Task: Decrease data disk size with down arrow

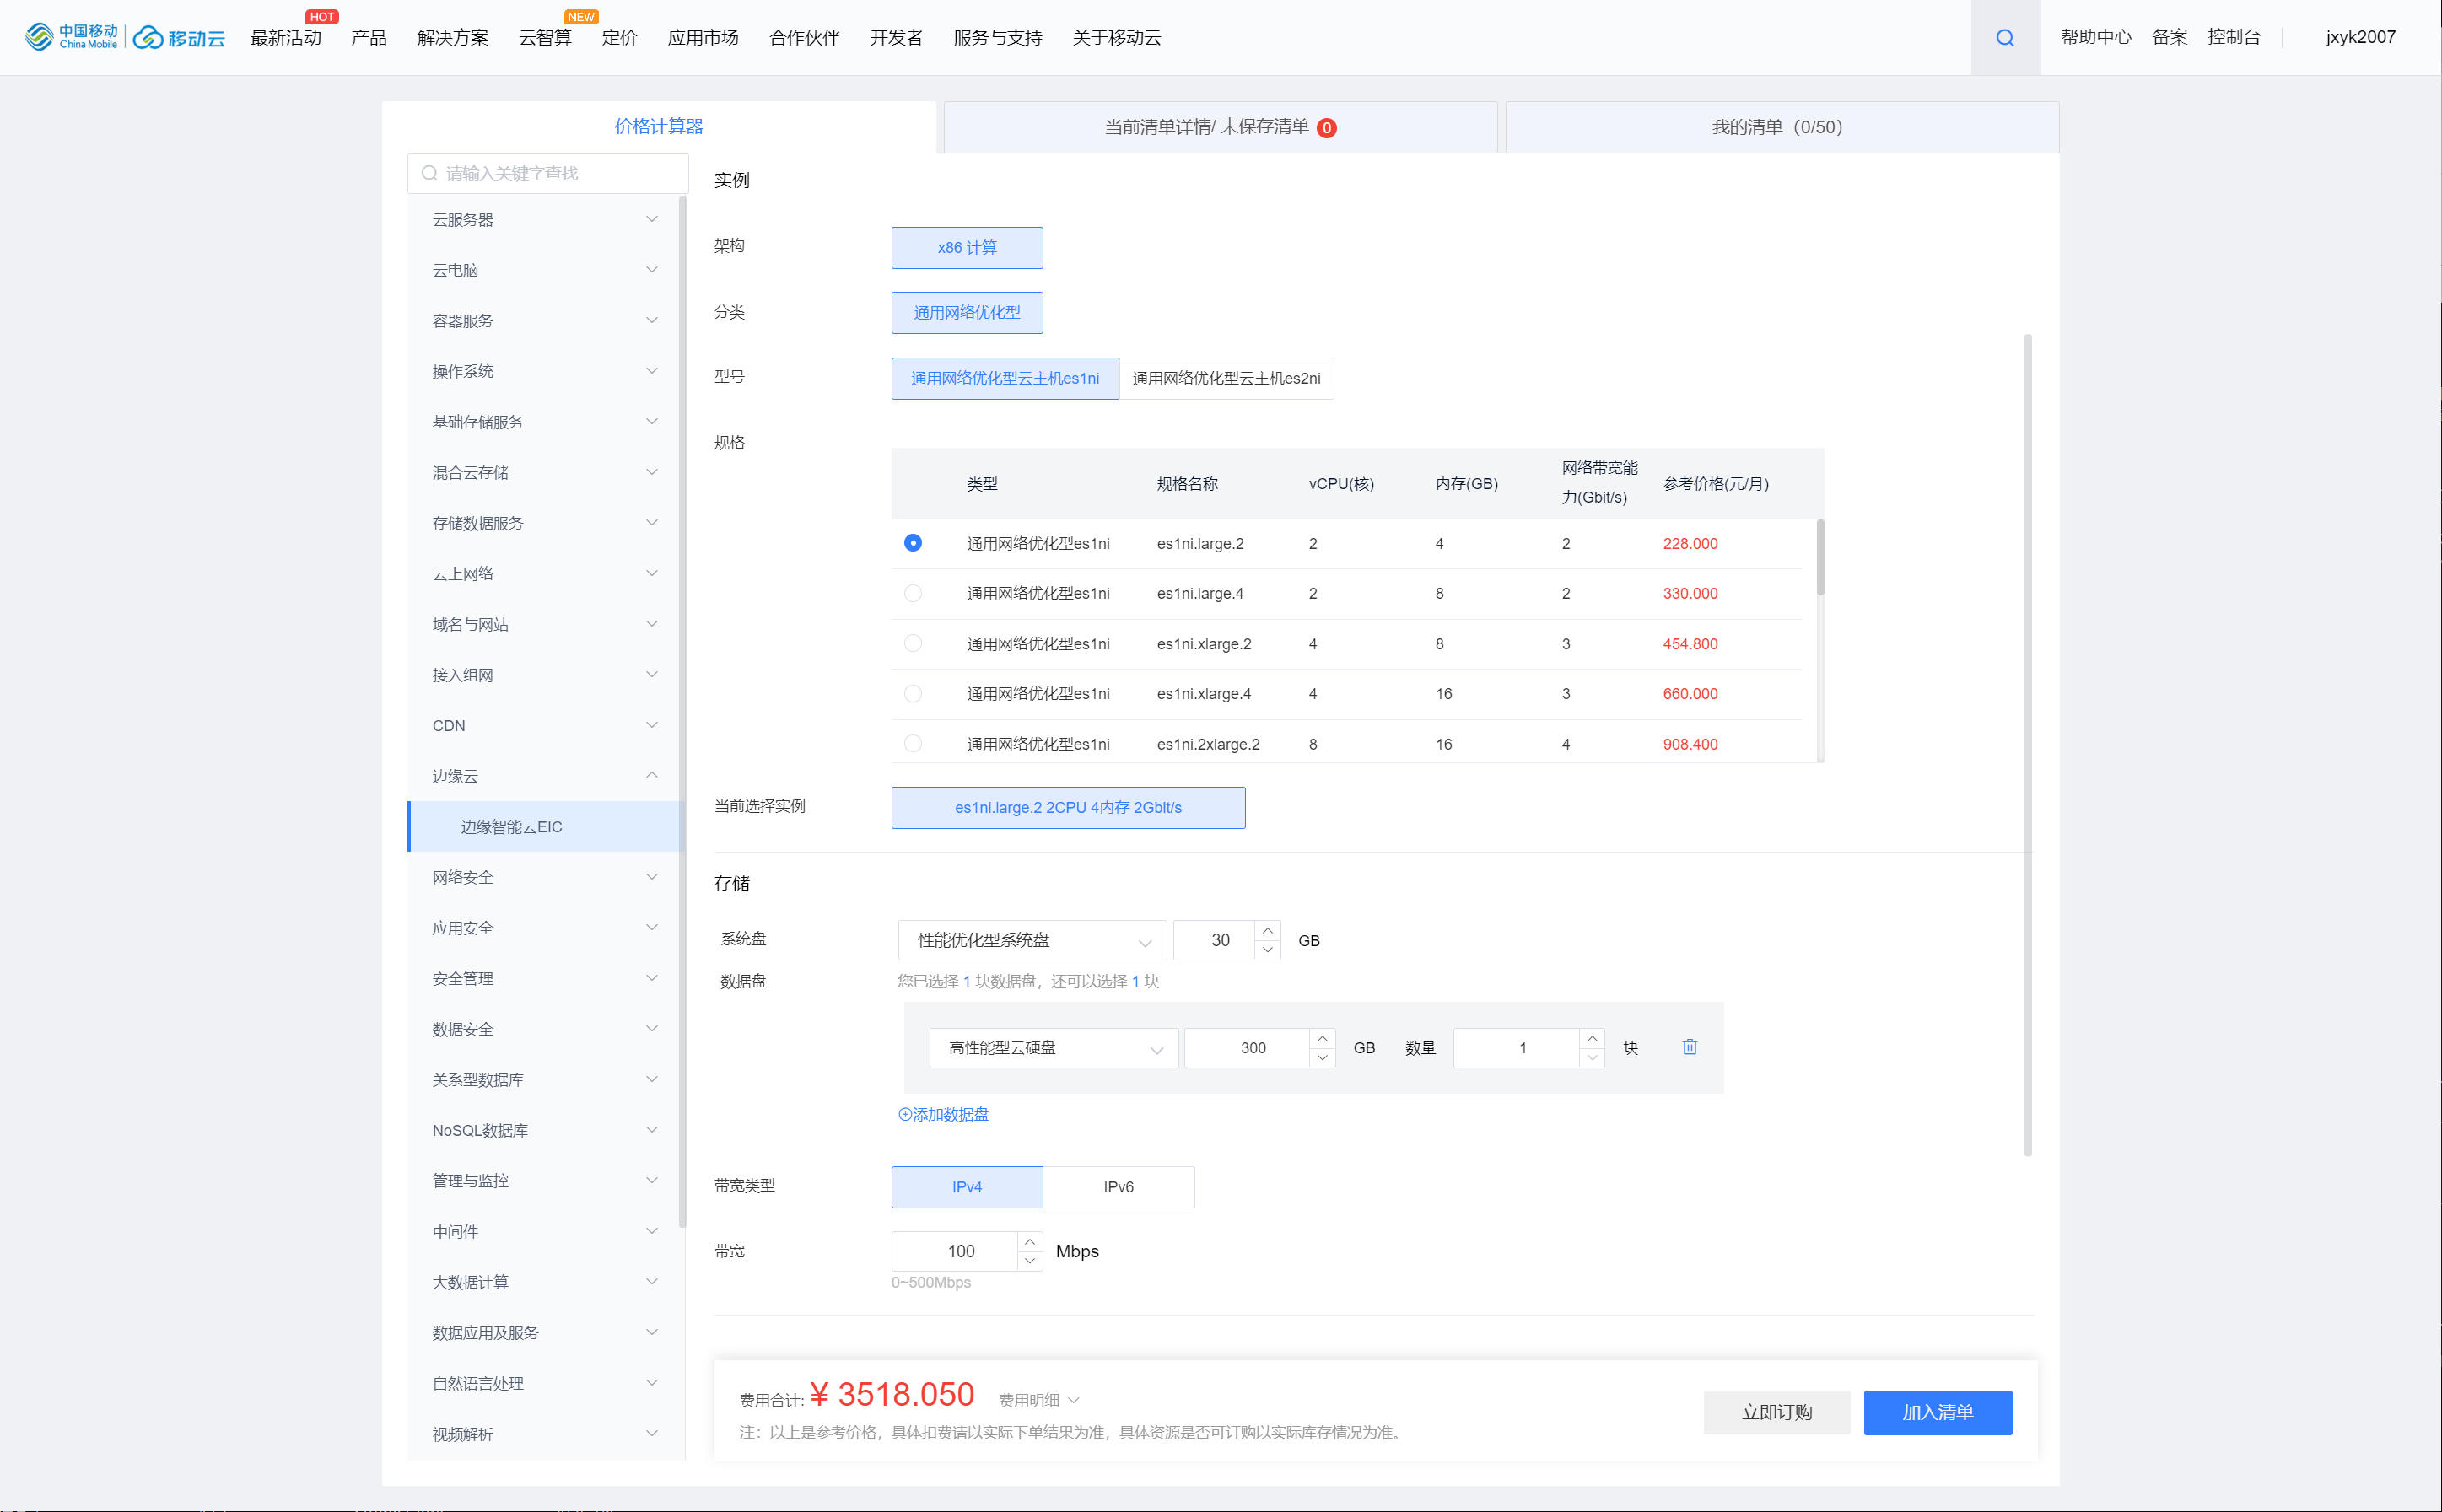Action: (1322, 1057)
